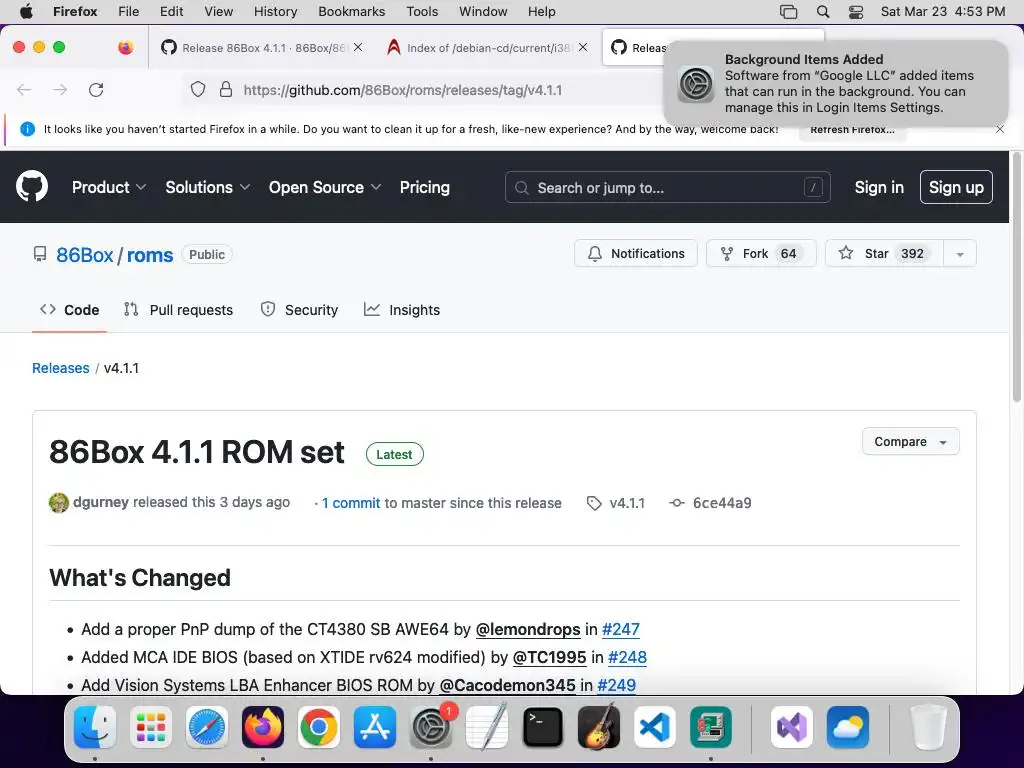The width and height of the screenshot is (1024, 768).
Task: Click the tracking protection shield icon
Action: tap(198, 89)
